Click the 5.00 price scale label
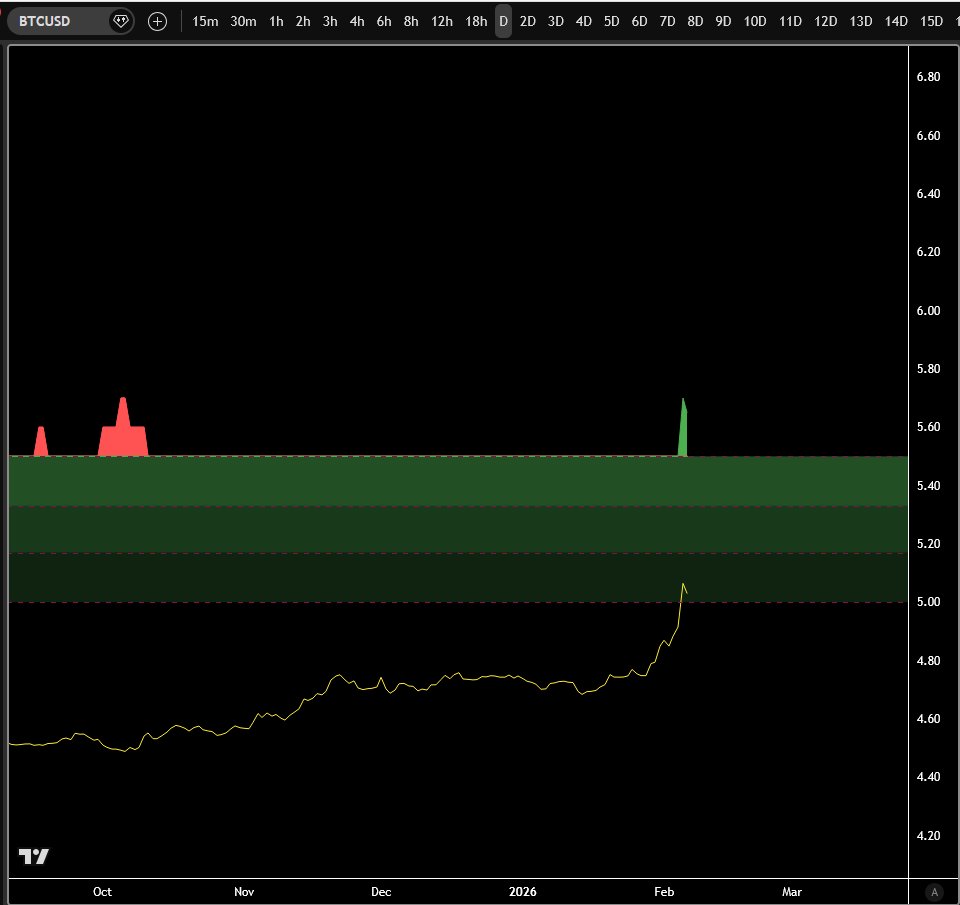 [928, 602]
